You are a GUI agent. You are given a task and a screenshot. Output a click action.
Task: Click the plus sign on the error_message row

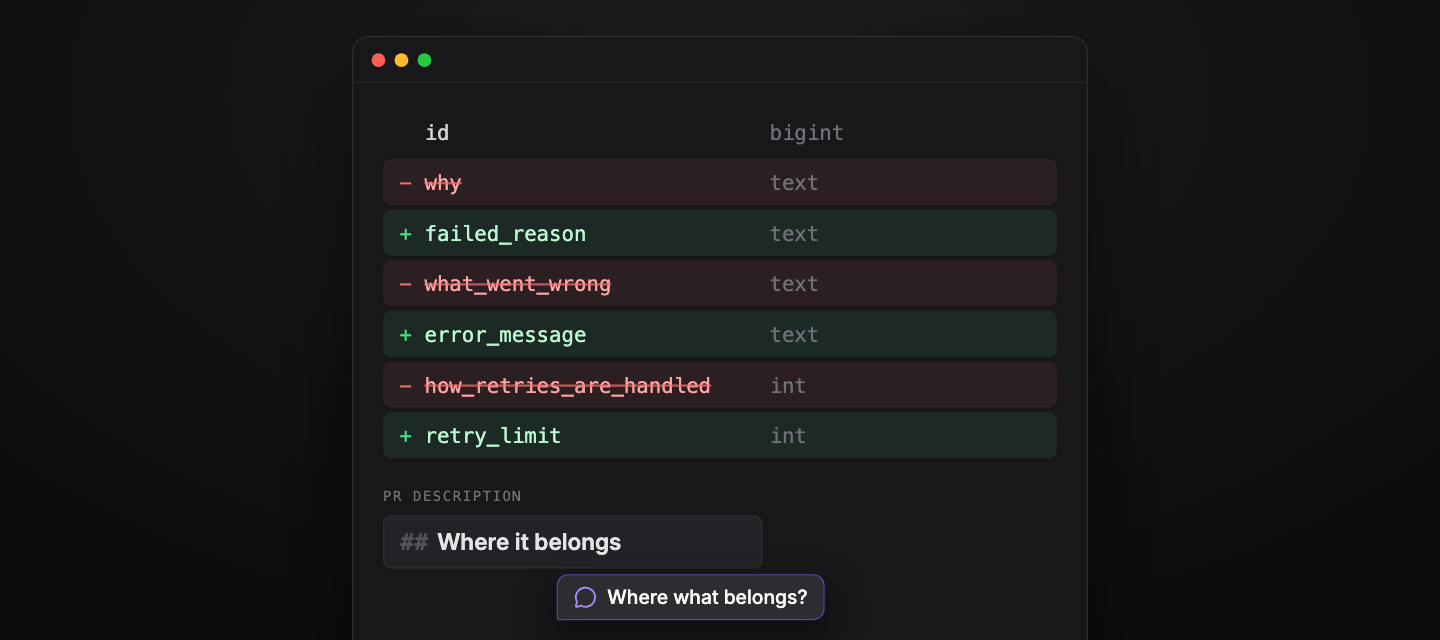coord(405,335)
